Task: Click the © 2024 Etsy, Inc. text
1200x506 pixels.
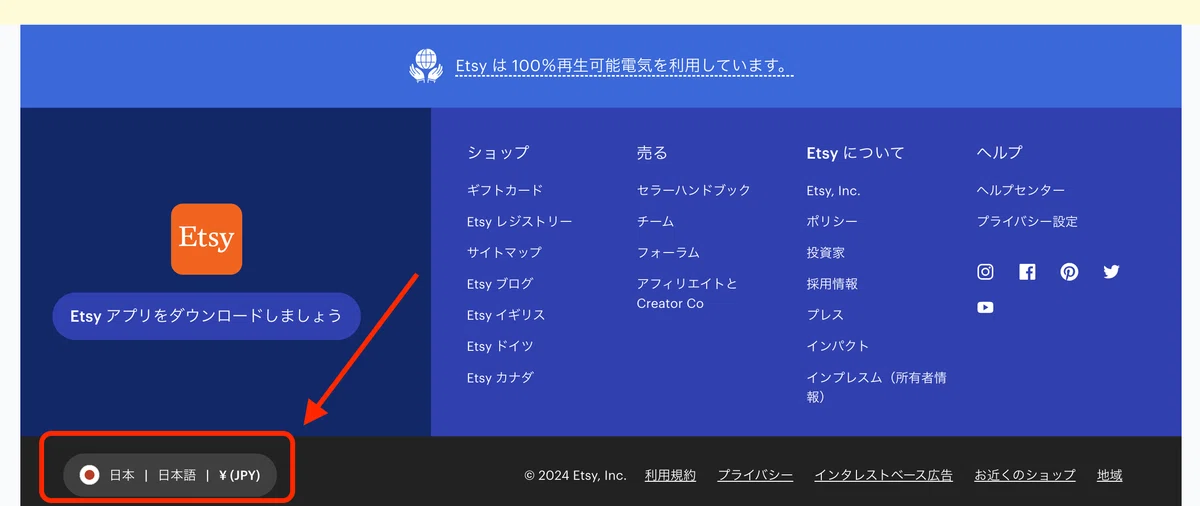Action: point(576,476)
